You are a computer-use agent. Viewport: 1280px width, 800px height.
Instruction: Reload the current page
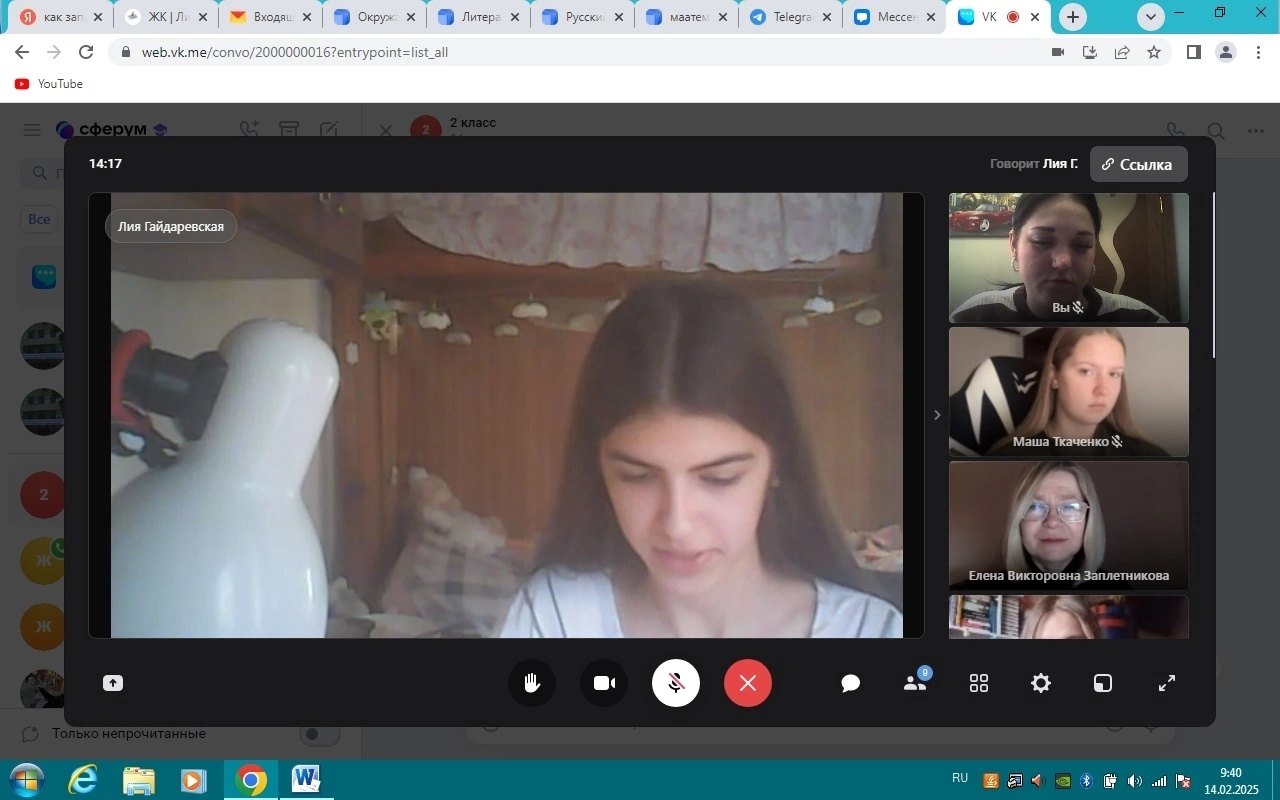(x=86, y=52)
